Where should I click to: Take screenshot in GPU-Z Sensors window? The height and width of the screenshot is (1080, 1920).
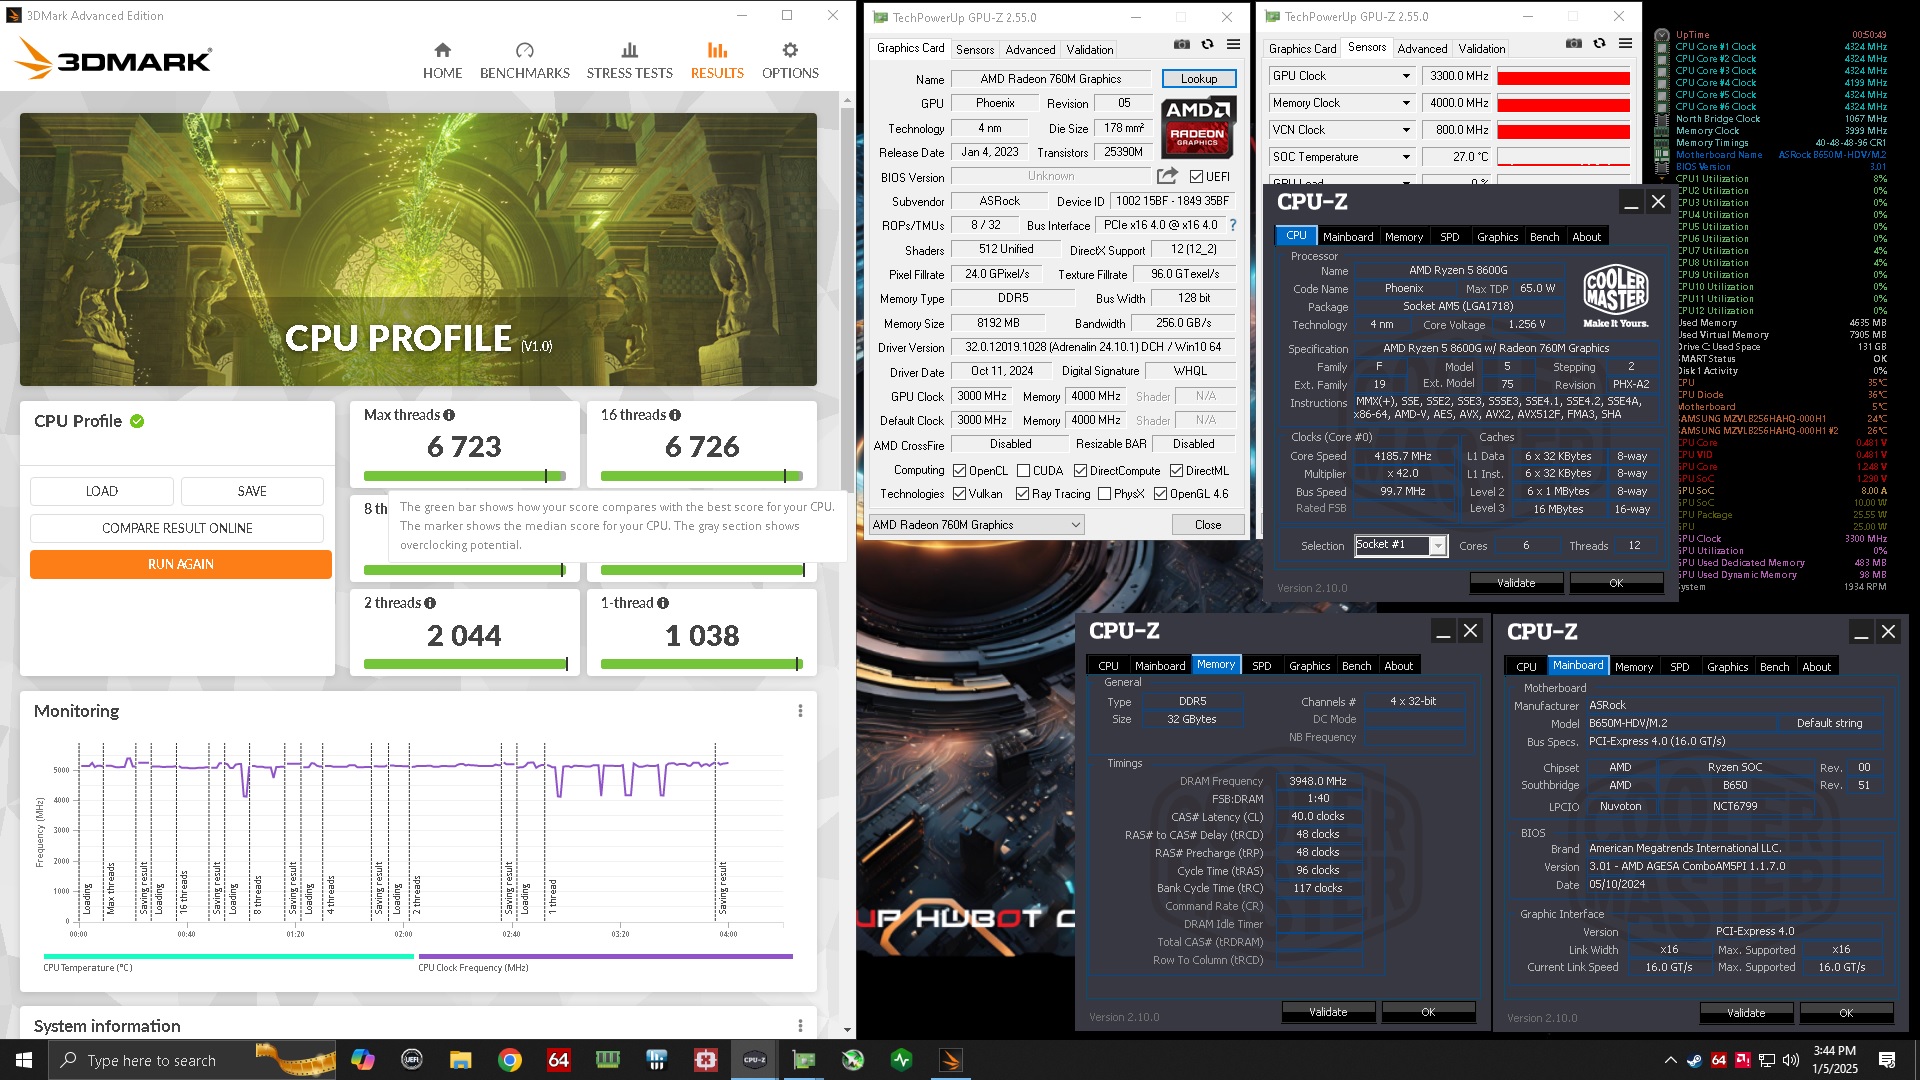coord(1574,44)
